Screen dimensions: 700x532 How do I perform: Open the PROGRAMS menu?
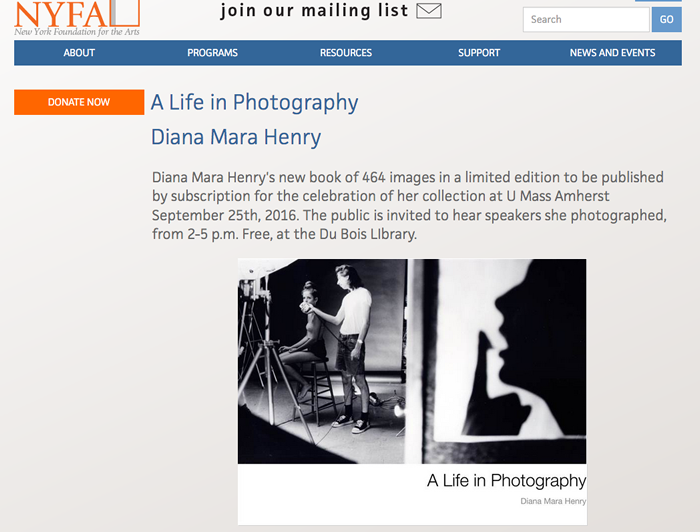point(212,53)
